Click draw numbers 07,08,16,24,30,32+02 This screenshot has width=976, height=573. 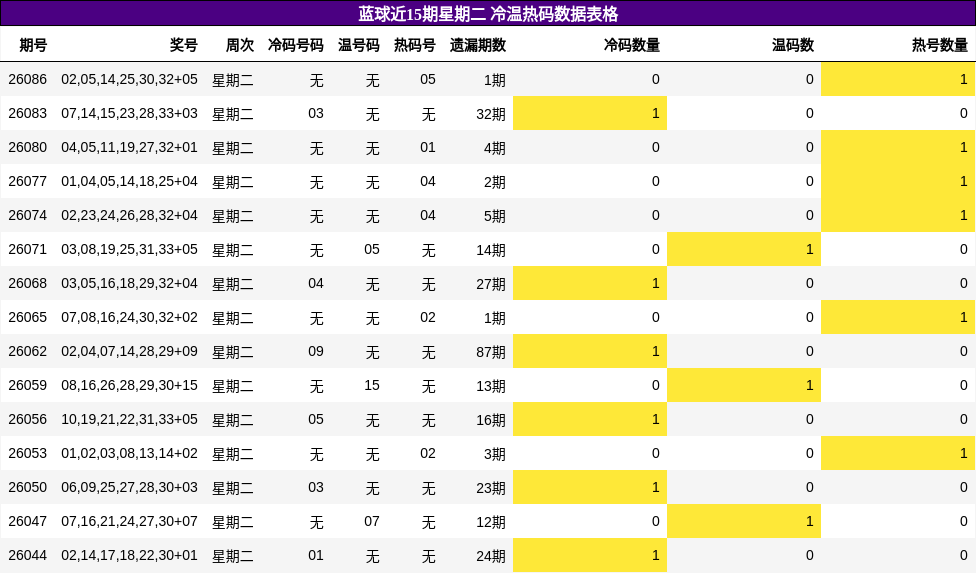(129, 317)
